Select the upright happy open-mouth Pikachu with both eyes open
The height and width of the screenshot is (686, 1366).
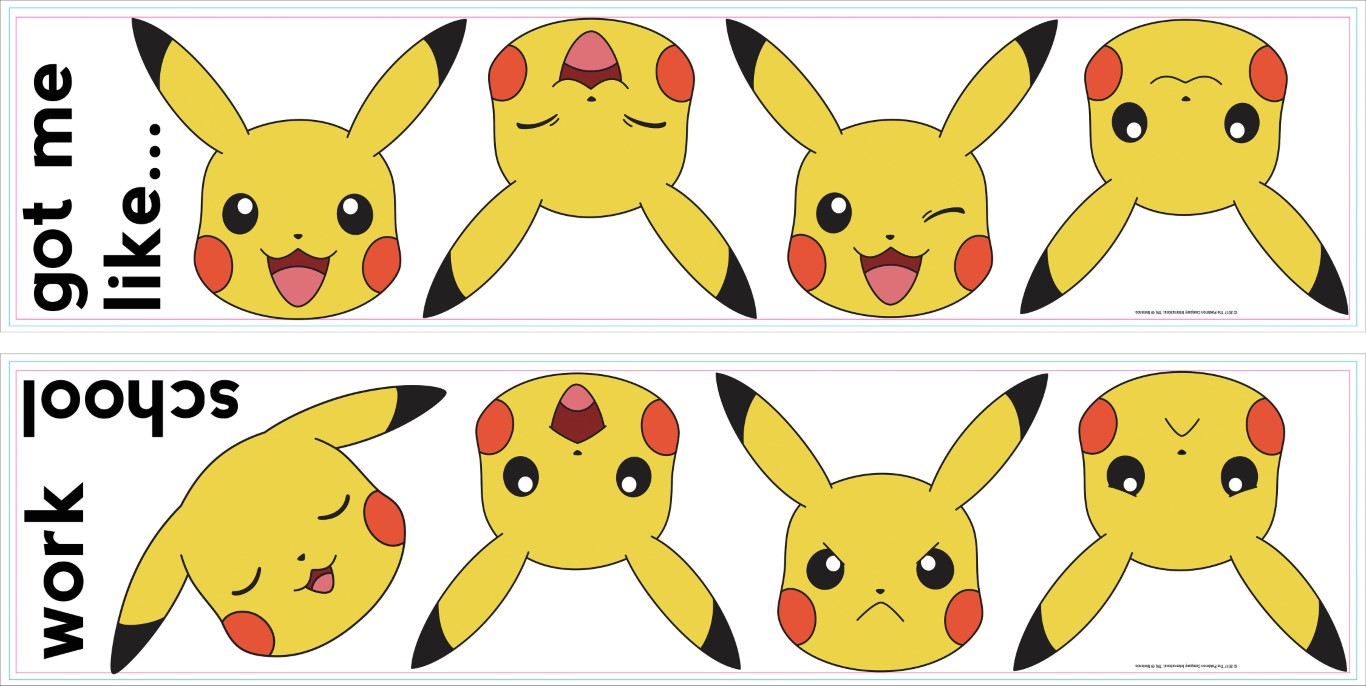point(298,168)
